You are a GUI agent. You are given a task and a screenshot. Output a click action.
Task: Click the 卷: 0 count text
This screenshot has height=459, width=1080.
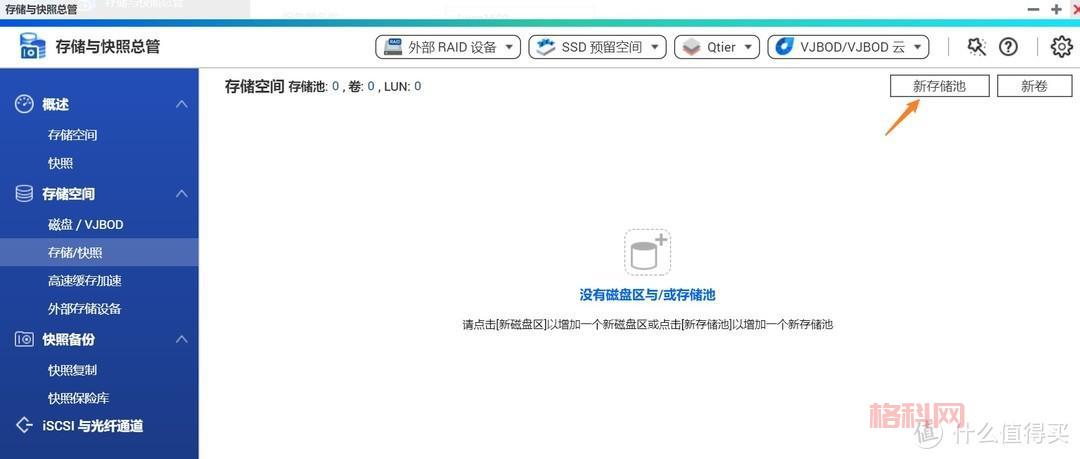point(361,87)
